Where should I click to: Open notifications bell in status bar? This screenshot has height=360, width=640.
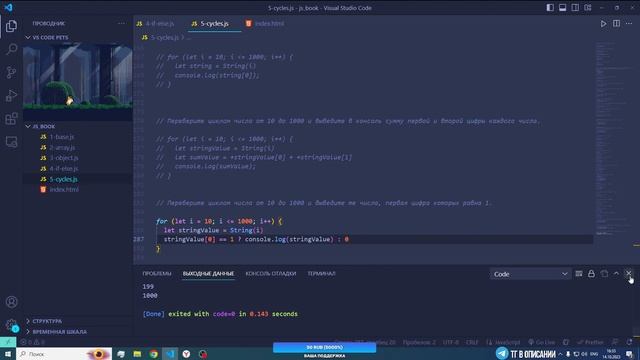pos(630,342)
